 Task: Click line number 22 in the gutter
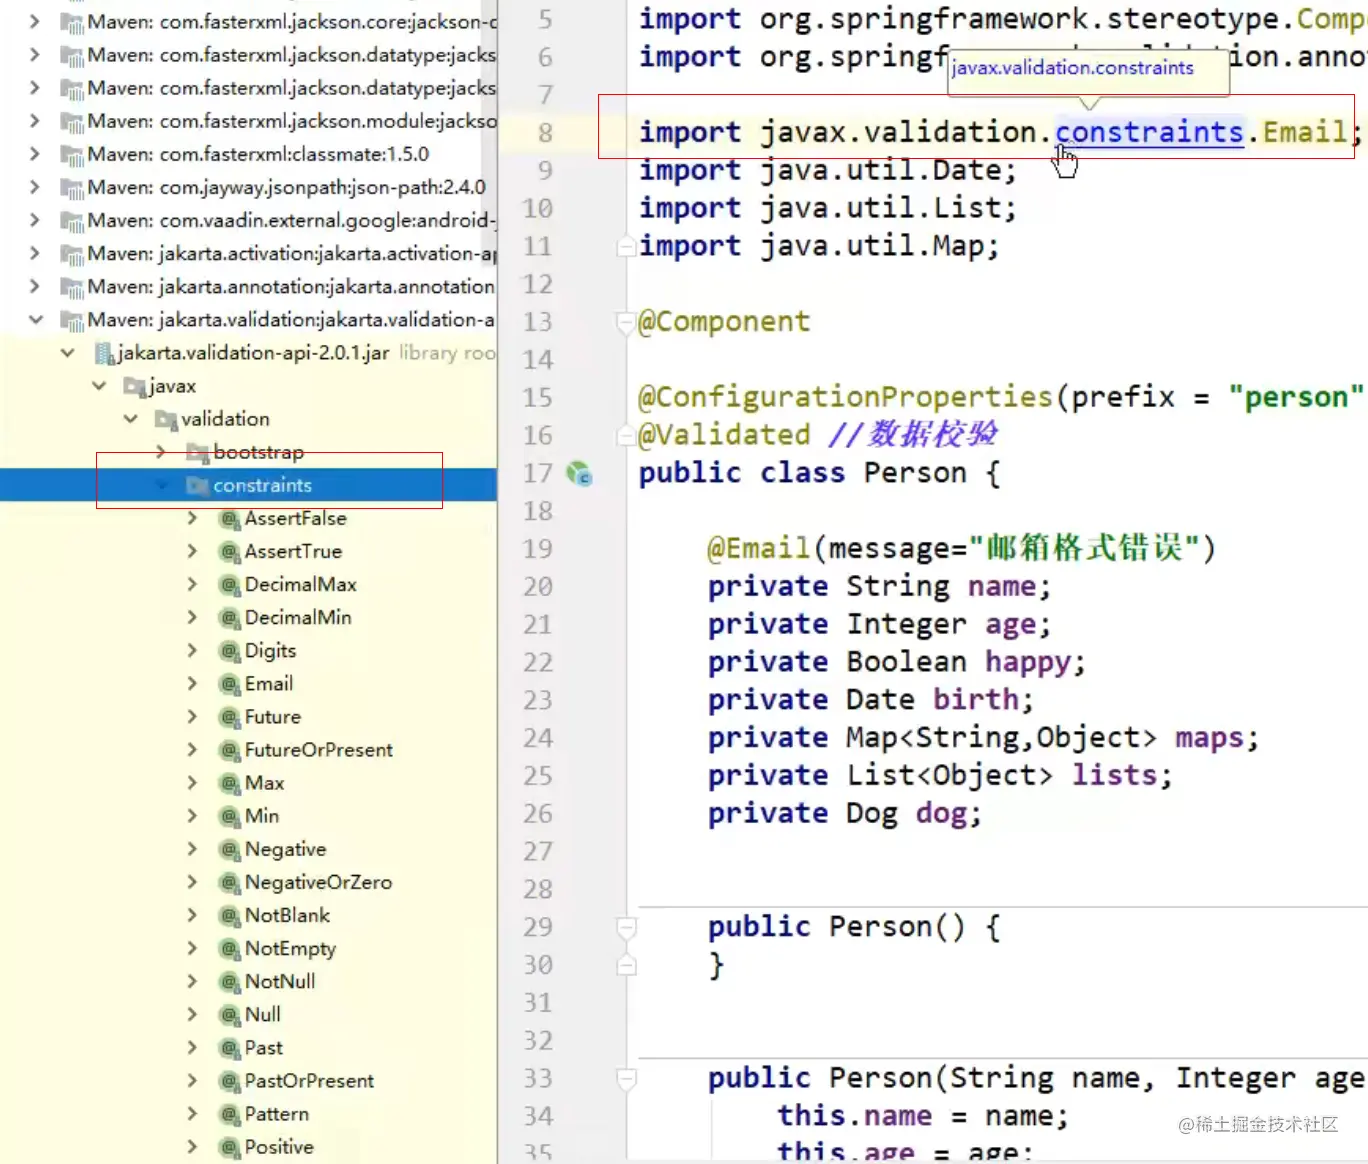click(x=538, y=662)
